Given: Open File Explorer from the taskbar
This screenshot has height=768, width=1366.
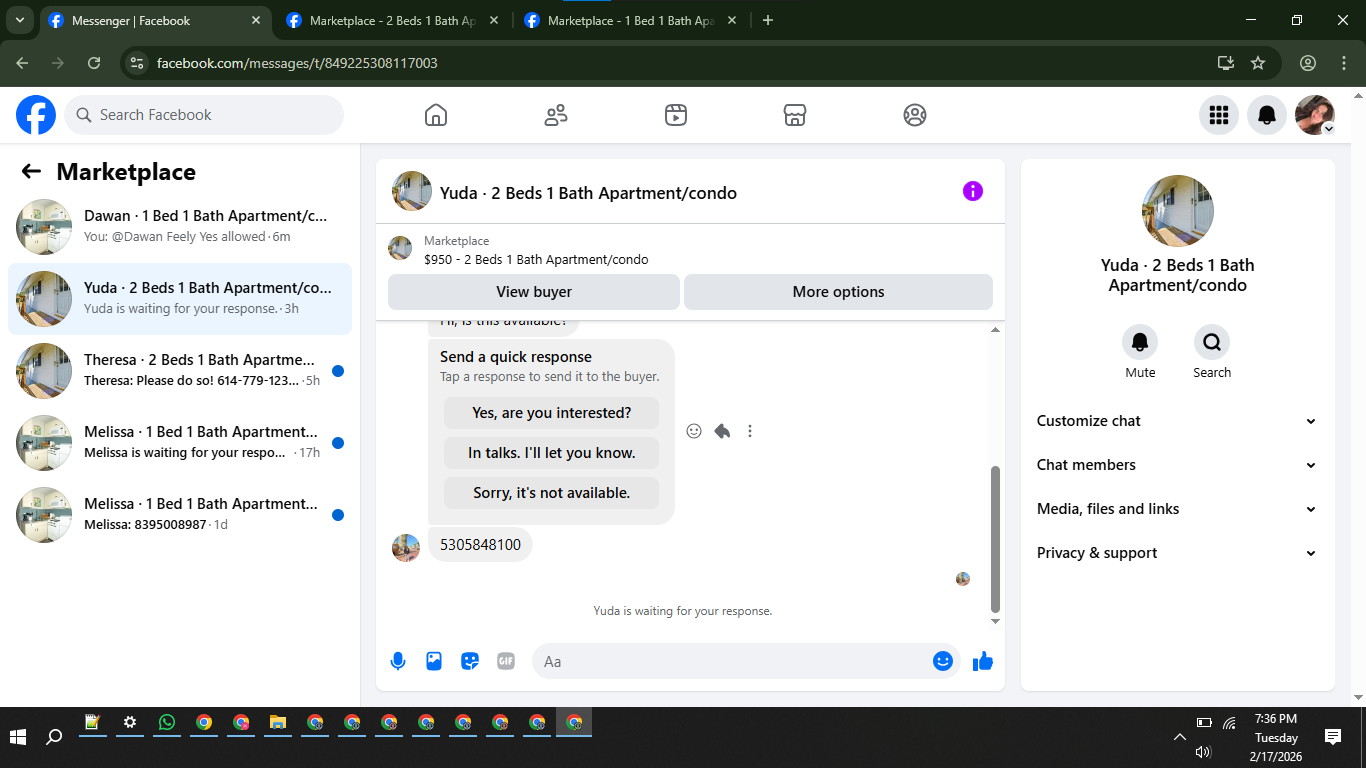Looking at the screenshot, I should click(x=277, y=722).
